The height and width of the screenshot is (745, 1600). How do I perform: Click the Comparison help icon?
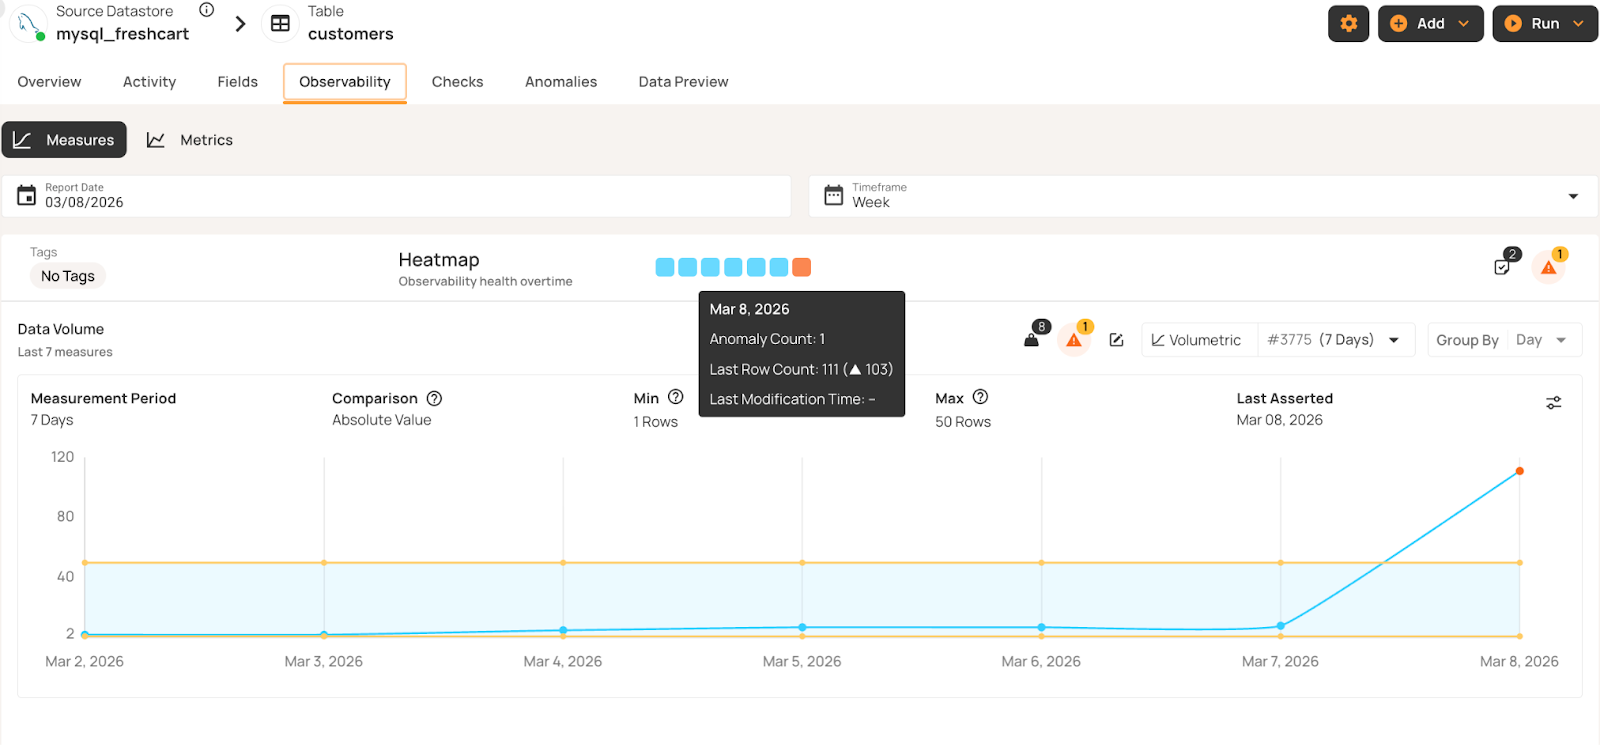click(434, 398)
